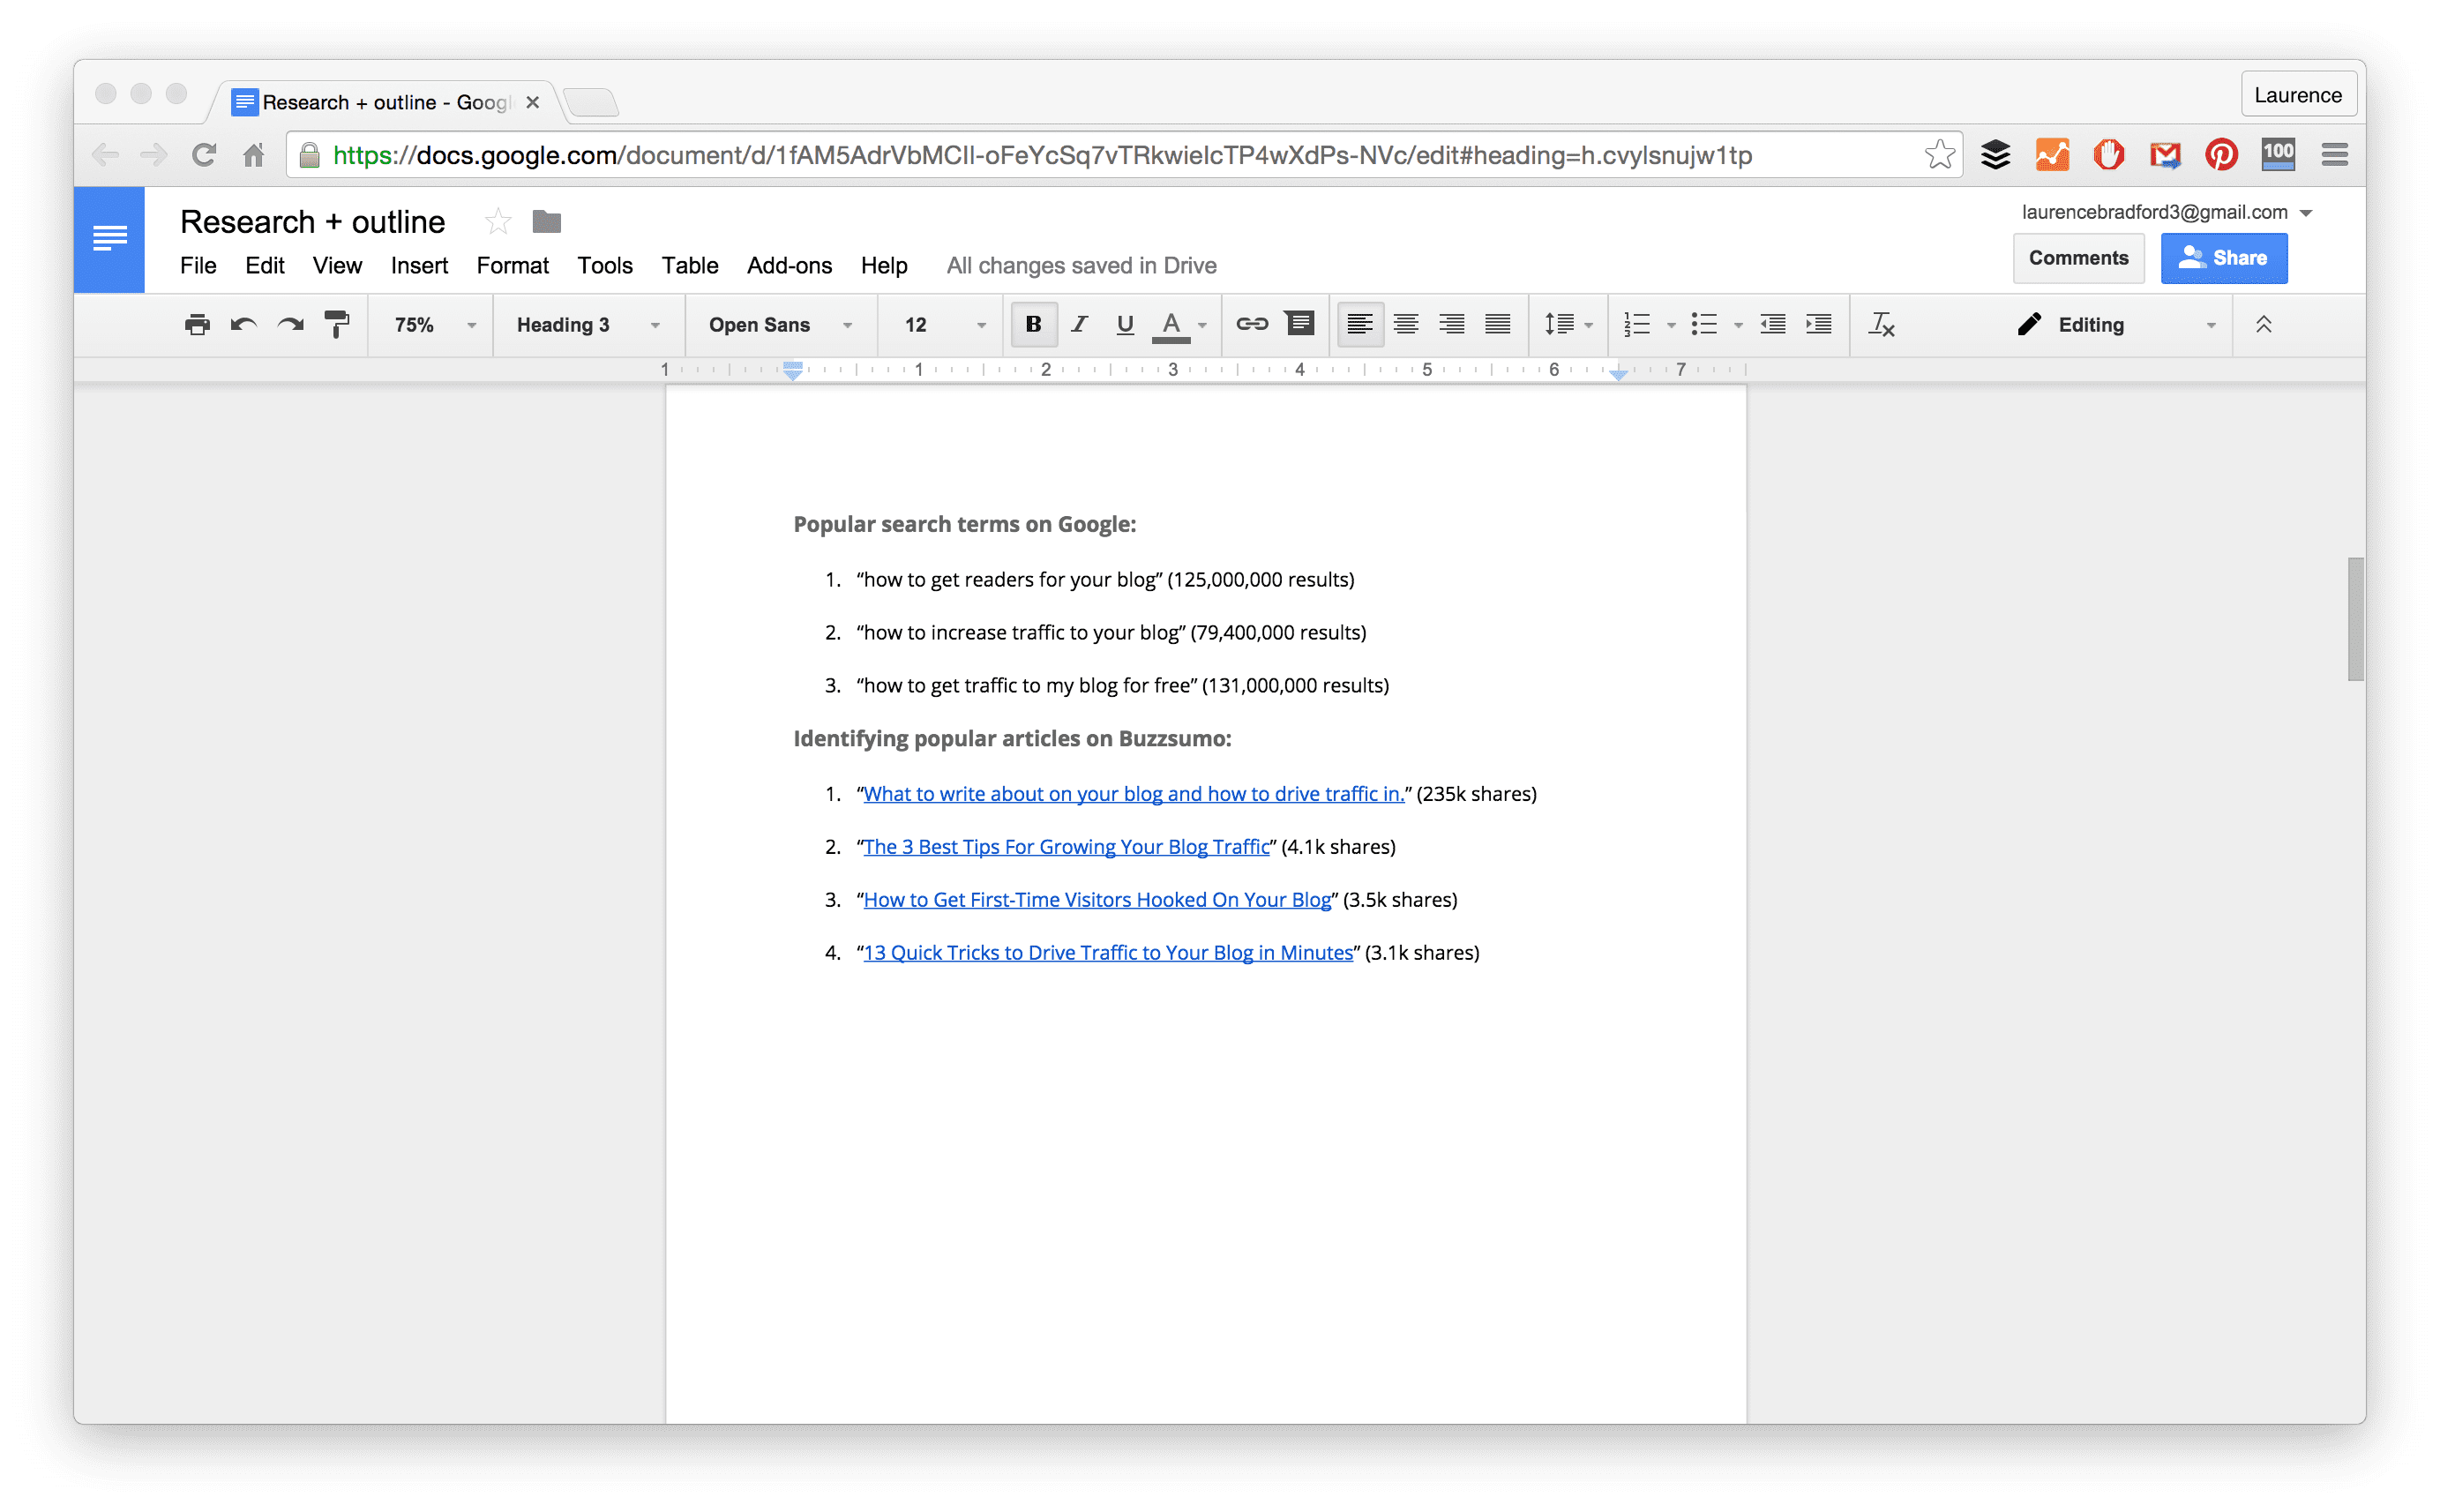Open the File menu

pyautogui.click(x=198, y=265)
